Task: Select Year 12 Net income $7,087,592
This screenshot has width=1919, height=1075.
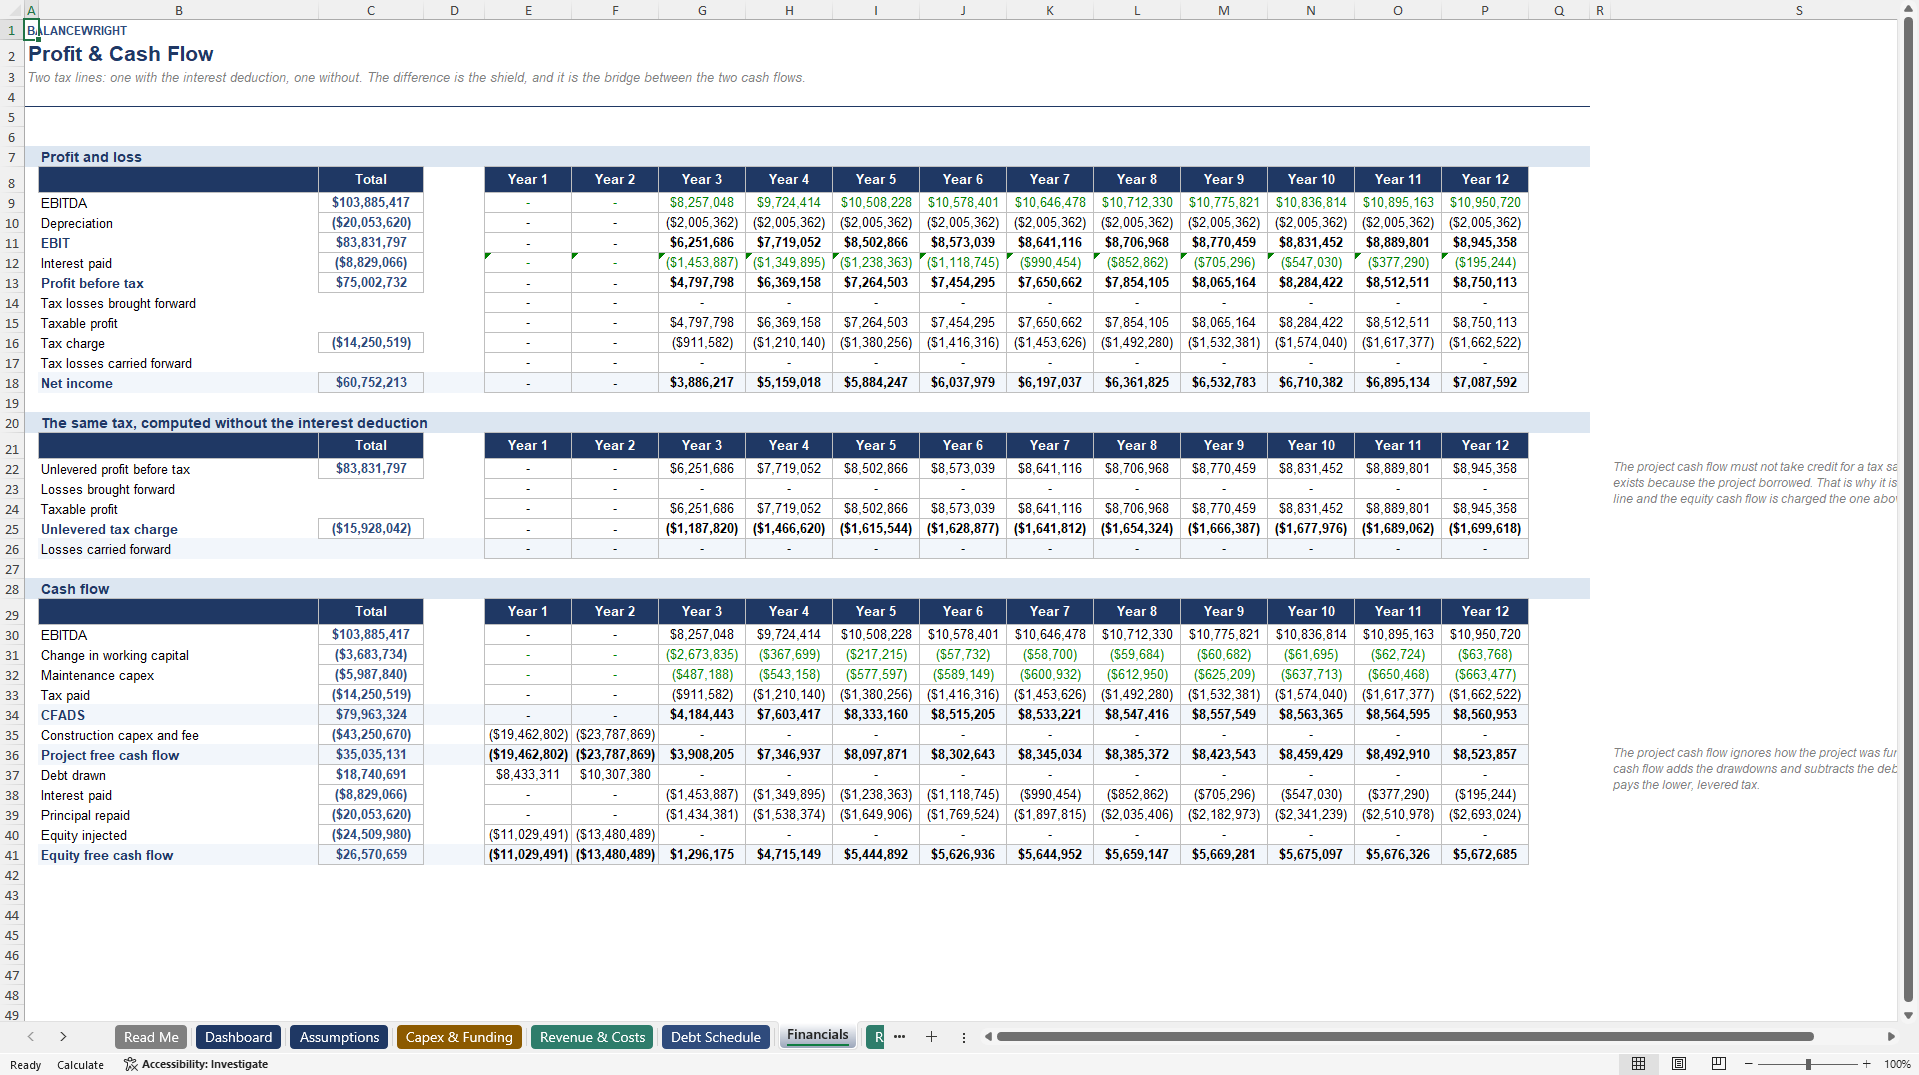Action: pyautogui.click(x=1485, y=383)
